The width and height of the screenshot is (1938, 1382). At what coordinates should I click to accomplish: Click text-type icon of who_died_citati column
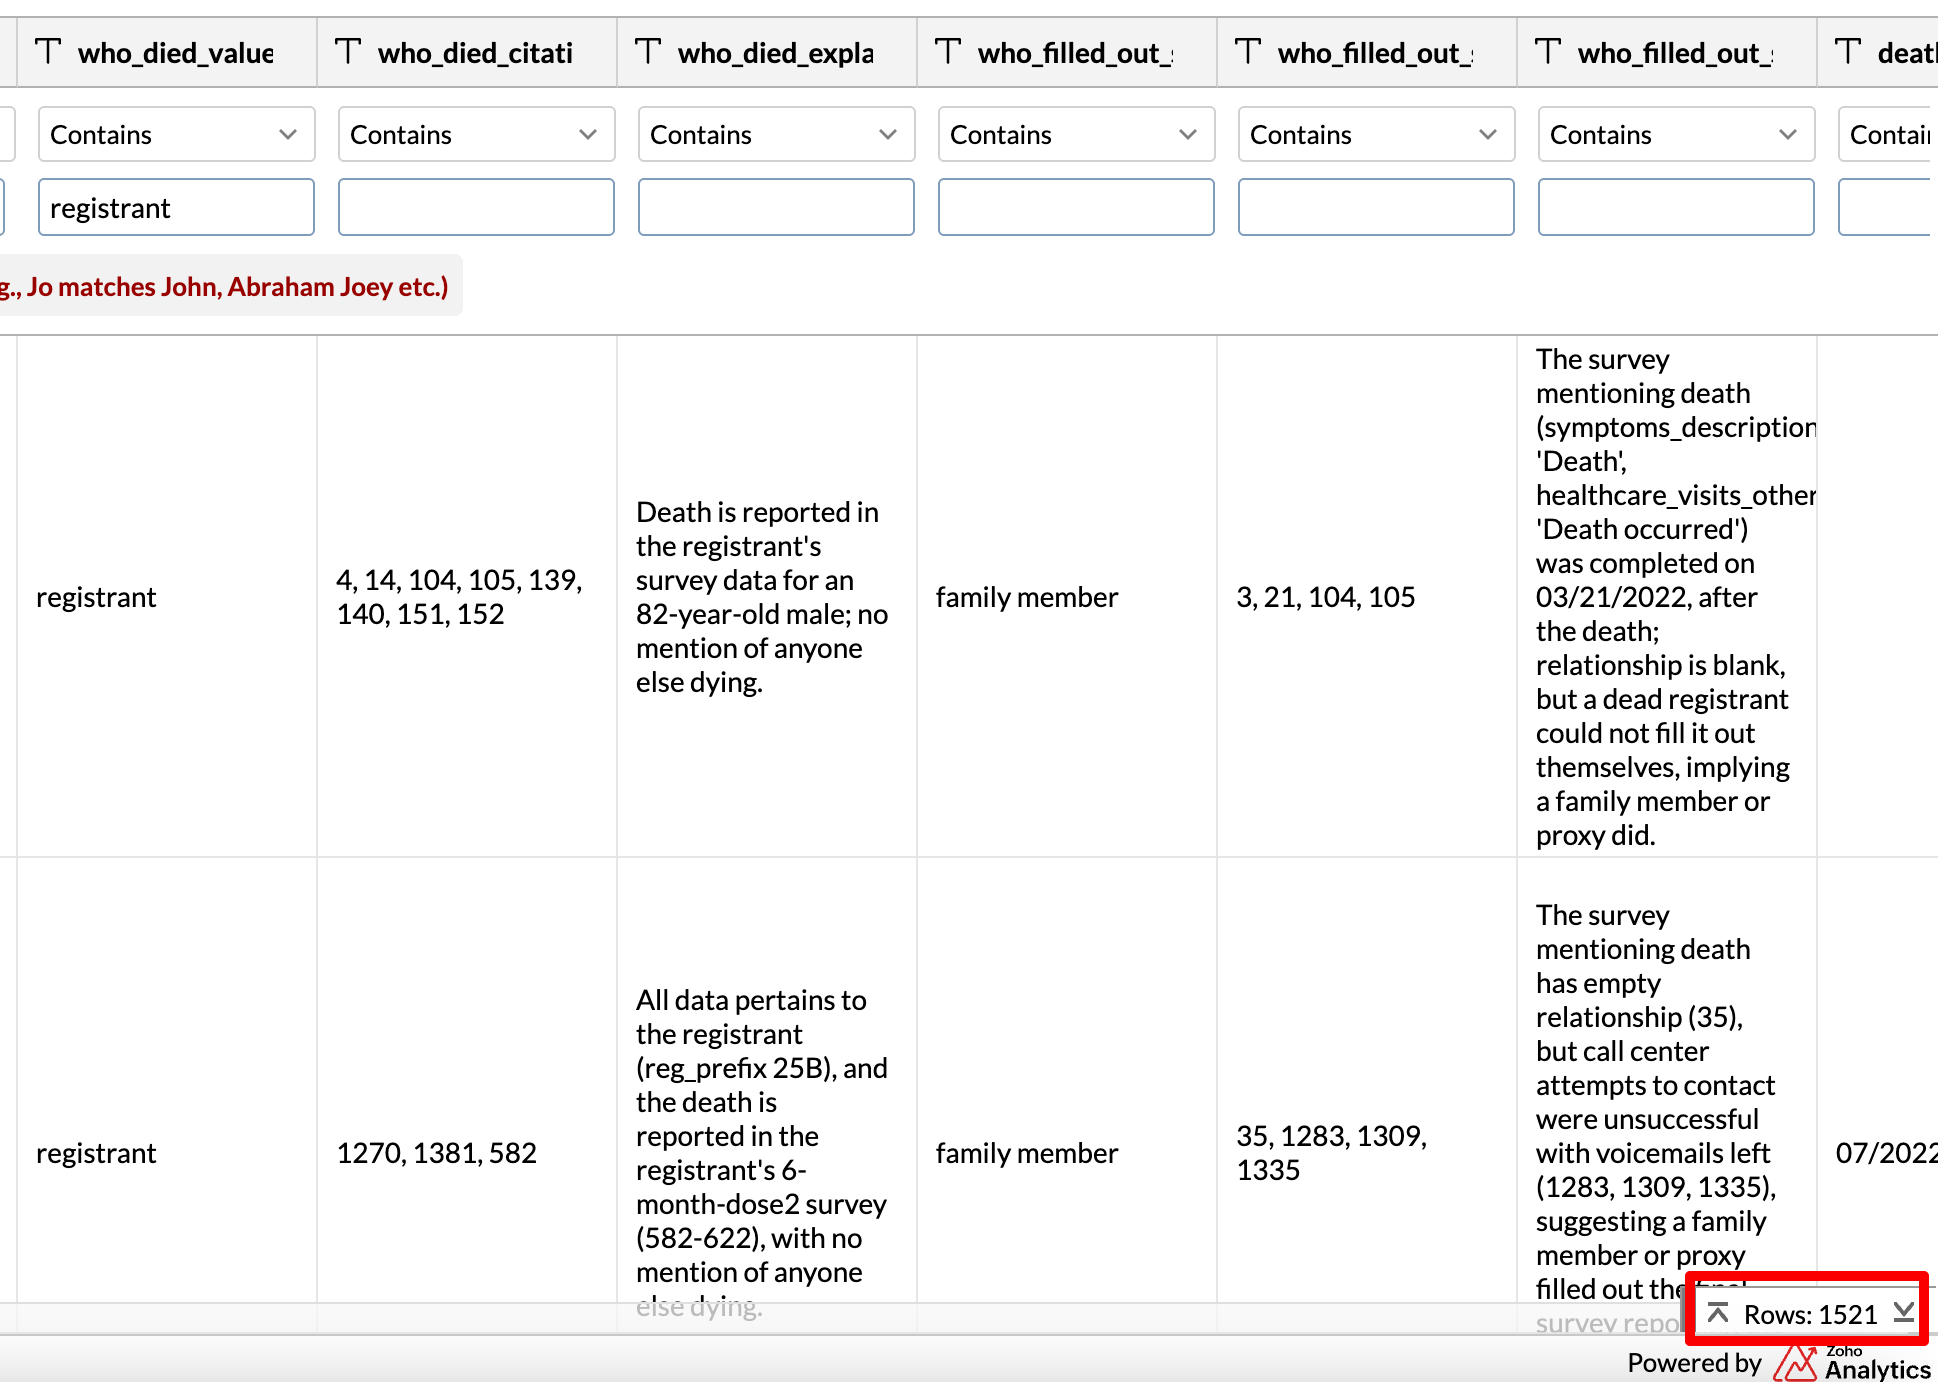[x=348, y=51]
